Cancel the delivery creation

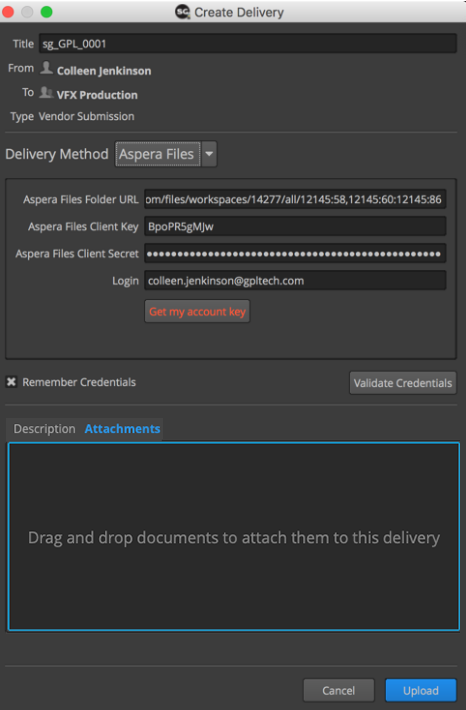(339, 690)
